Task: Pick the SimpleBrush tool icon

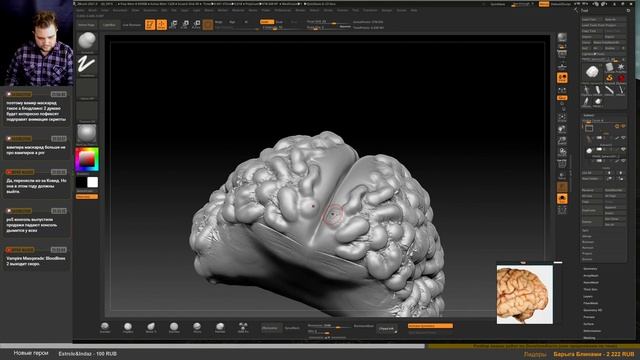Action: (609, 78)
